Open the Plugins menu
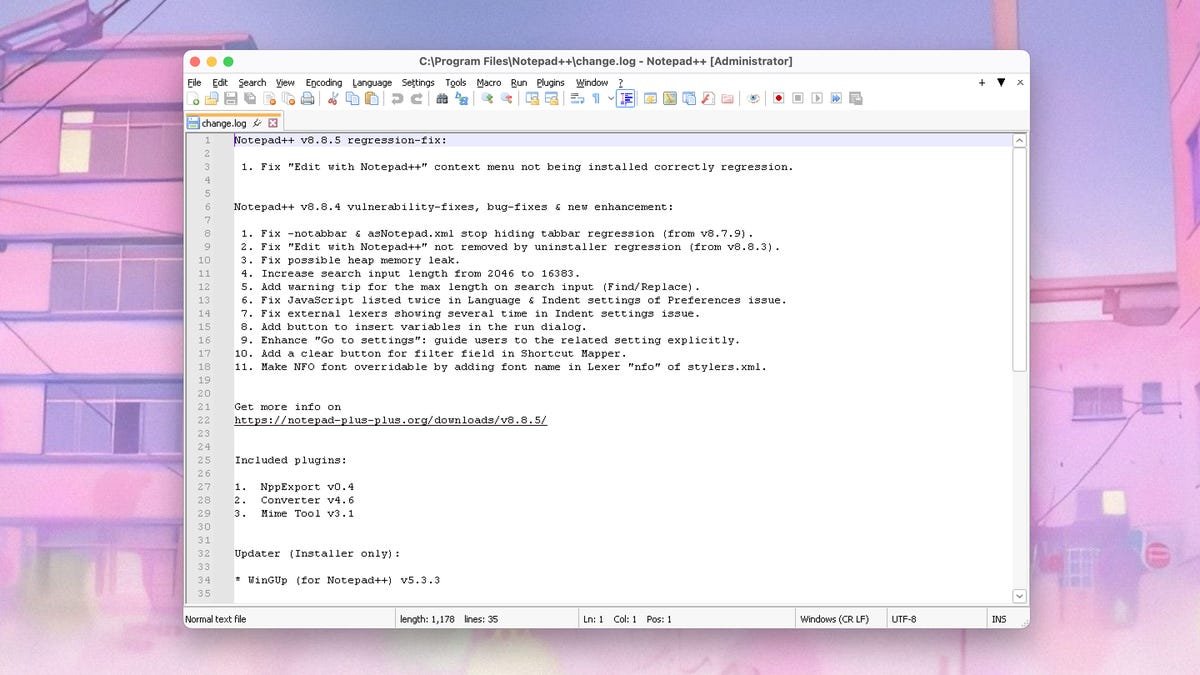The image size is (1200, 675). point(549,82)
